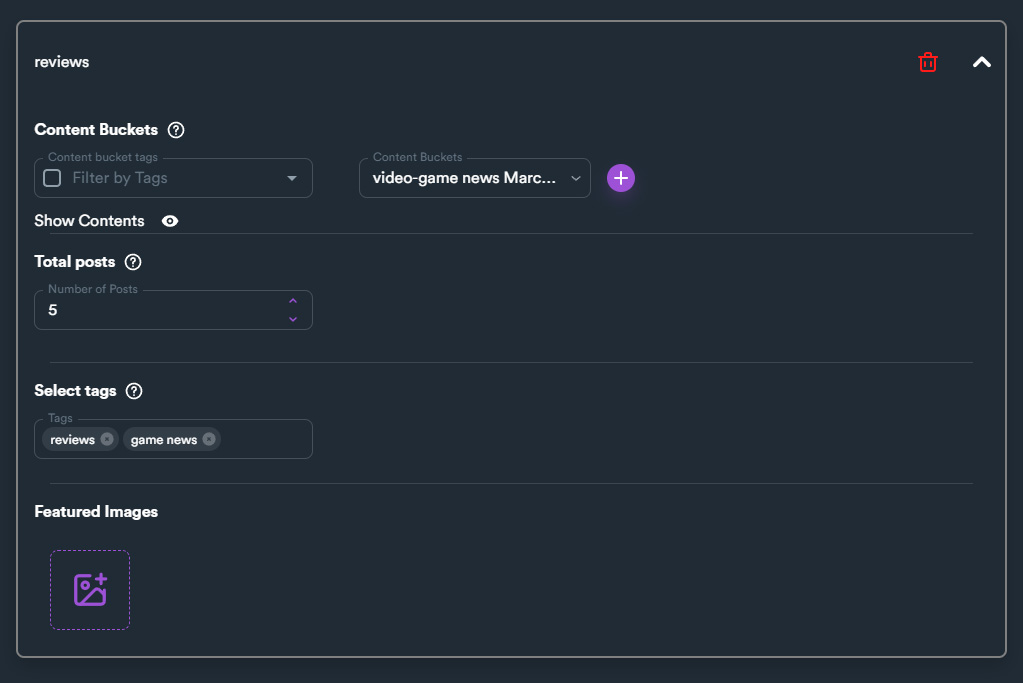The image size is (1023, 683).
Task: Click the Show Contents label
Action: (x=89, y=221)
